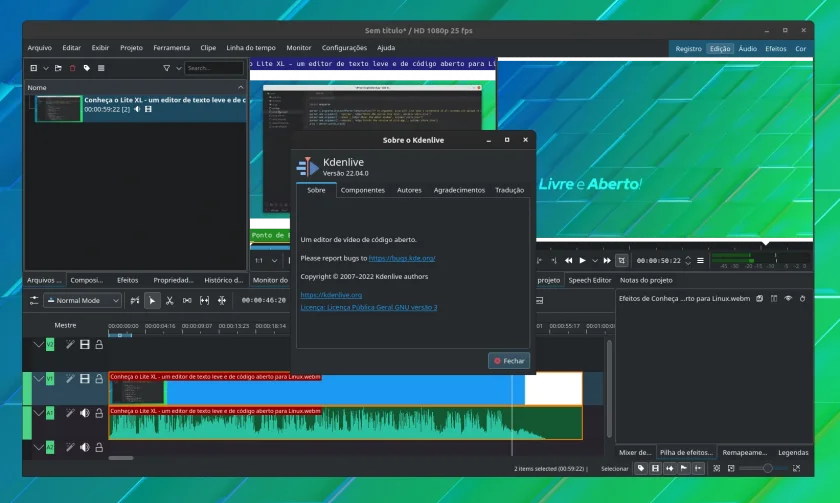Click the filter funnel icon in project bin

point(167,68)
